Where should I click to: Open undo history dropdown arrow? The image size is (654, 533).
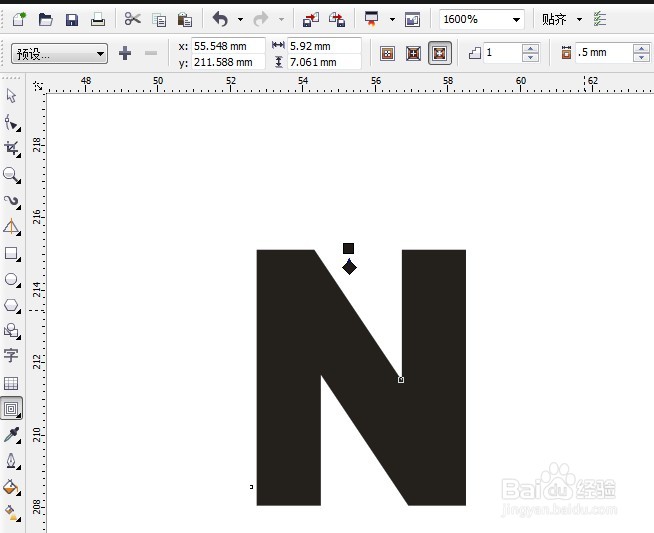click(x=240, y=19)
